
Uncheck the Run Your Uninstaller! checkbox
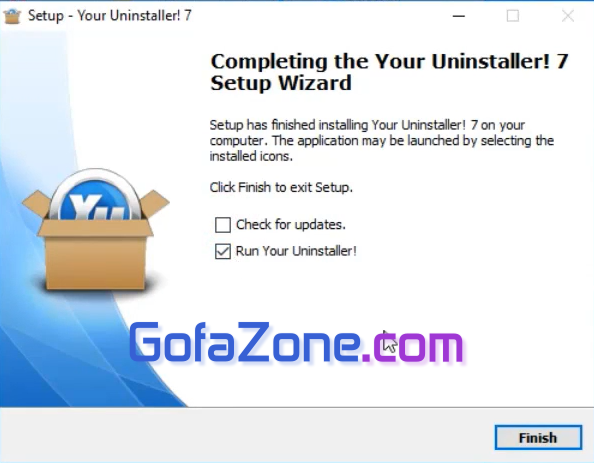pyautogui.click(x=223, y=251)
